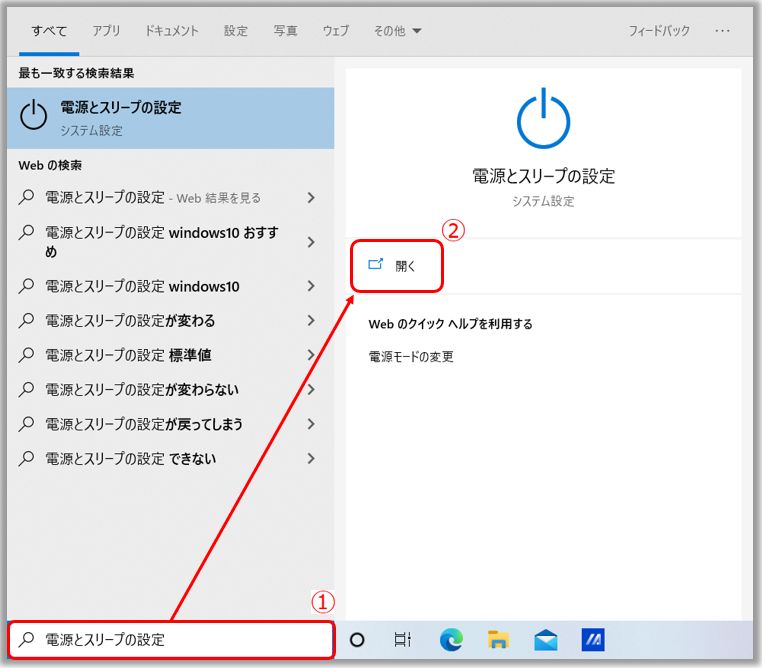This screenshot has height=668, width=762.
Task: Expand arrow for Web 結果を見る suggestion
Action: (311, 198)
